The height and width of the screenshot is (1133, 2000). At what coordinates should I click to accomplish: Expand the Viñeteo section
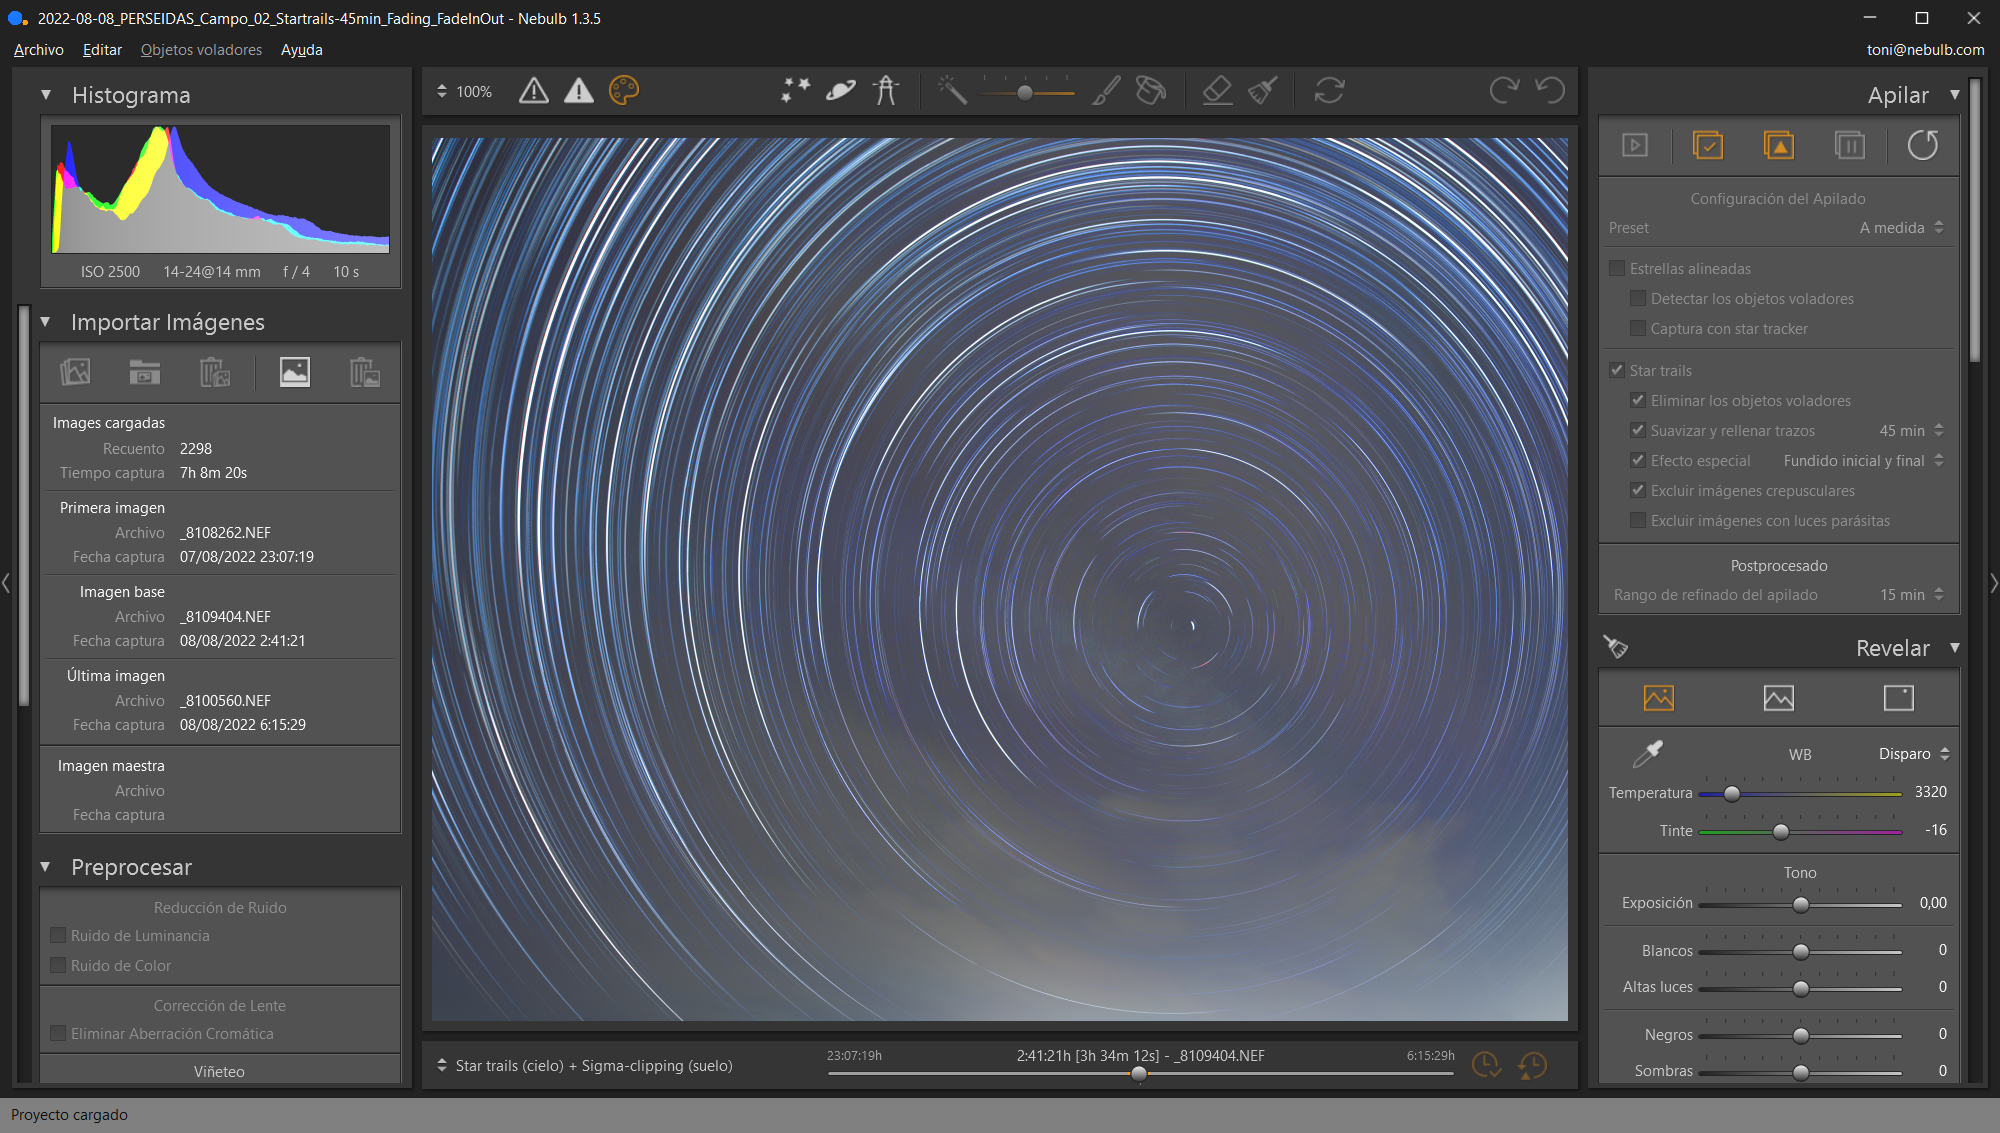tap(219, 1071)
